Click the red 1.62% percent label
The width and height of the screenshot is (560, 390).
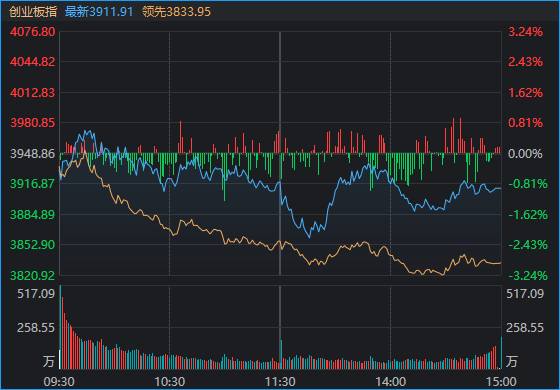[525, 92]
